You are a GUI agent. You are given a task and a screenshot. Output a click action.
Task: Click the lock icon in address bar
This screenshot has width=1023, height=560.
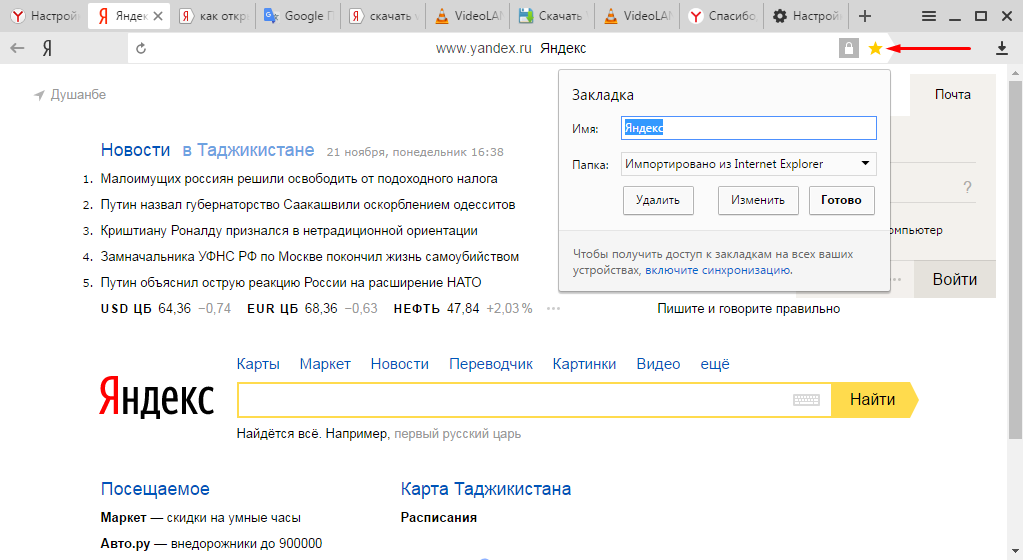click(849, 48)
